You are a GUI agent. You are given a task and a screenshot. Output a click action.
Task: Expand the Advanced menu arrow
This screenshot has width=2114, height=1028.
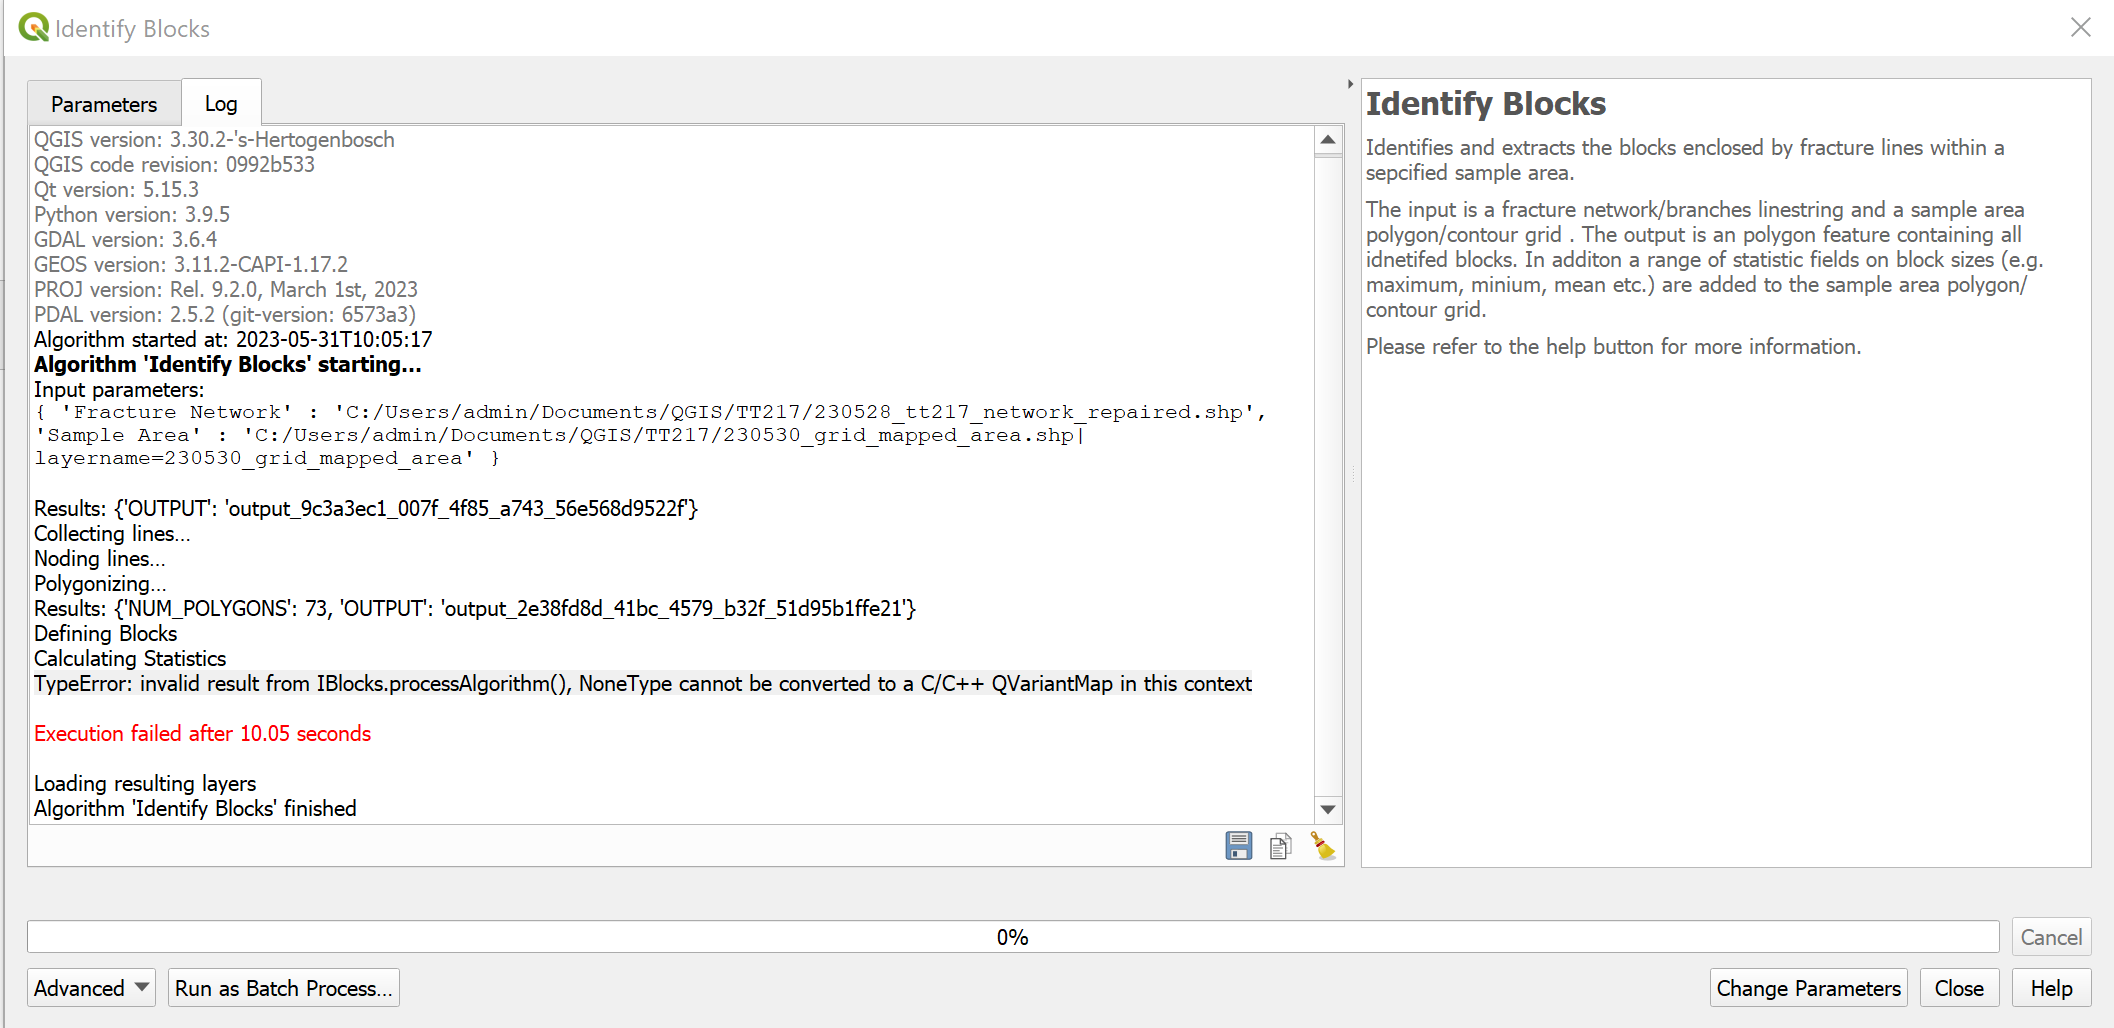tap(142, 988)
